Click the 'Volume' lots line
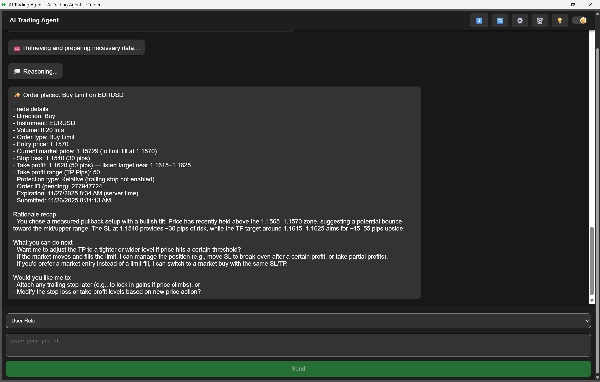This screenshot has height=382, width=600. (39, 130)
